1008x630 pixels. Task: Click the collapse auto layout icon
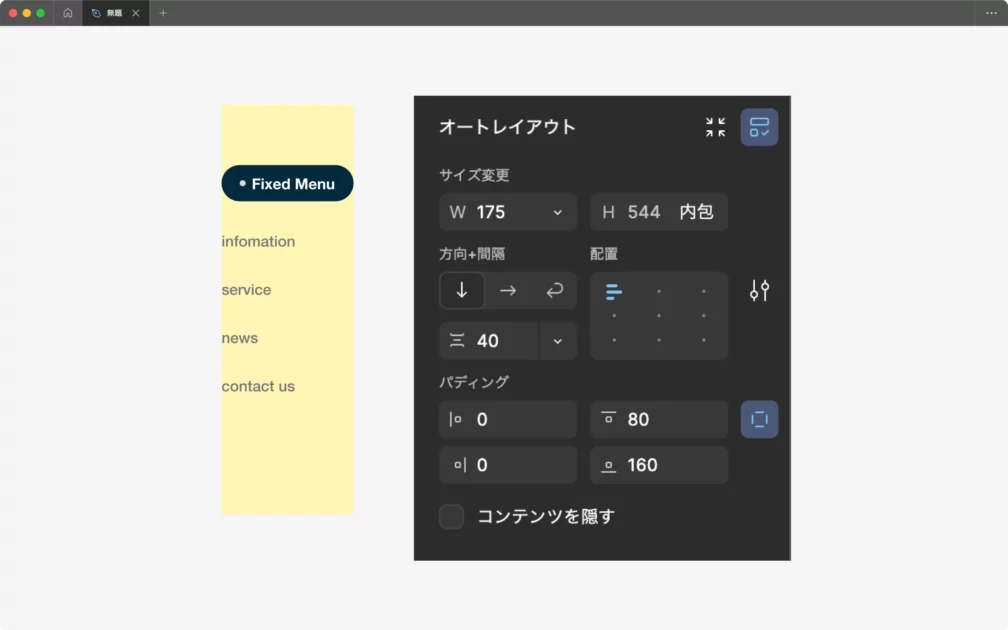[x=715, y=127]
